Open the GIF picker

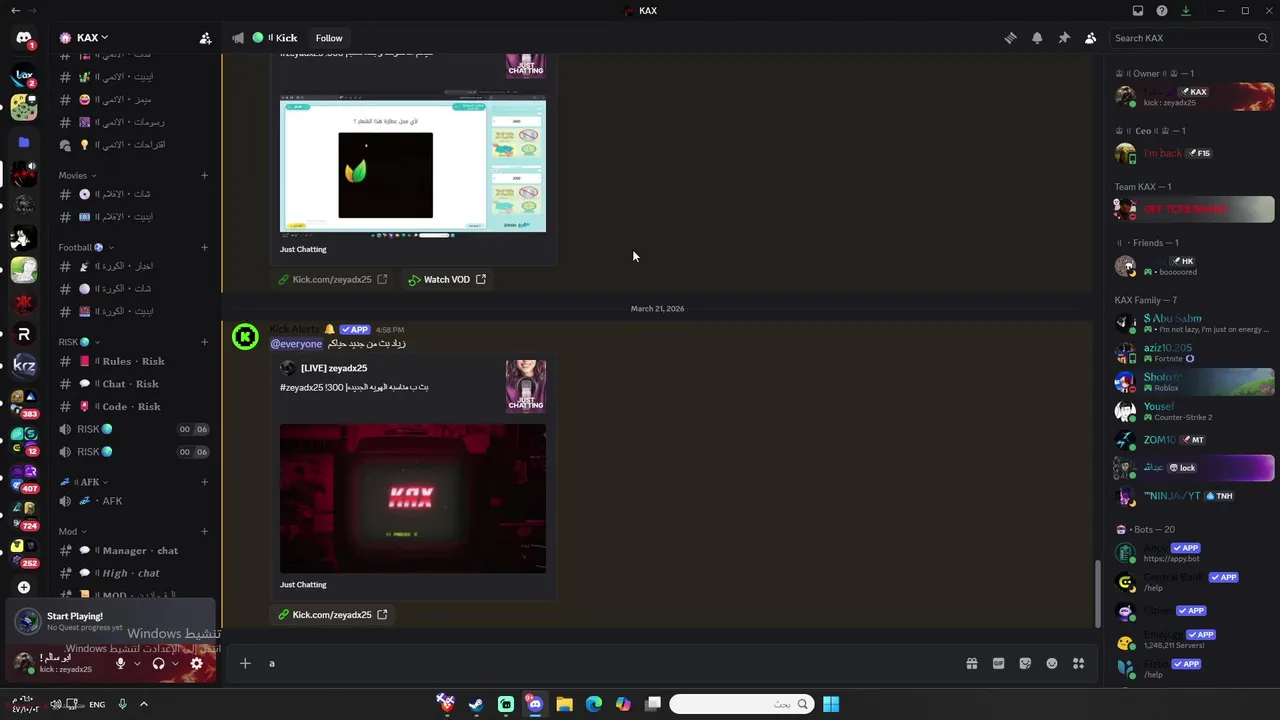(x=998, y=663)
